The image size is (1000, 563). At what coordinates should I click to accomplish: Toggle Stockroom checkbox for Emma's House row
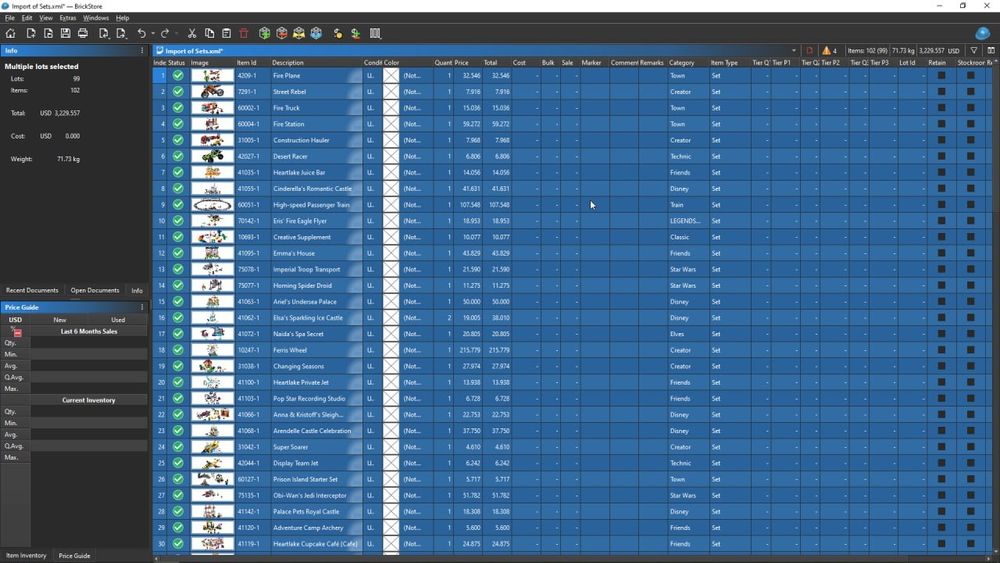pyautogui.click(x=971, y=253)
